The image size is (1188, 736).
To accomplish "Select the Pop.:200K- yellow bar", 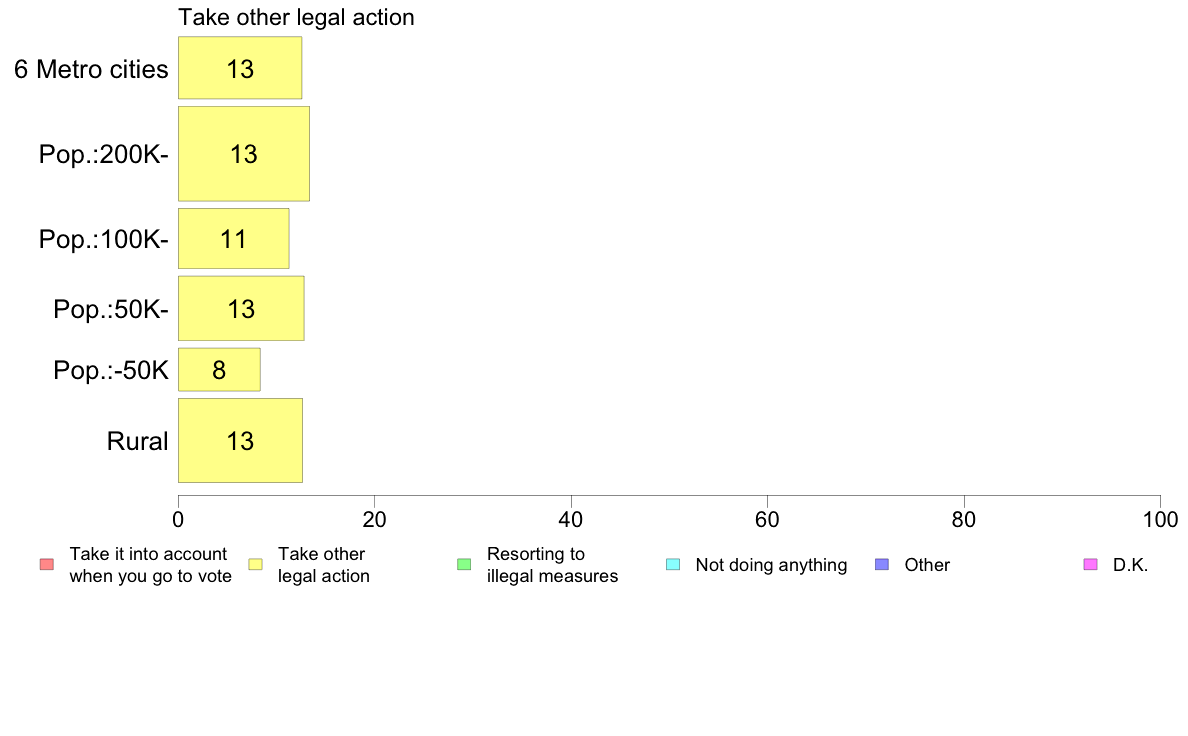I will click(x=244, y=154).
